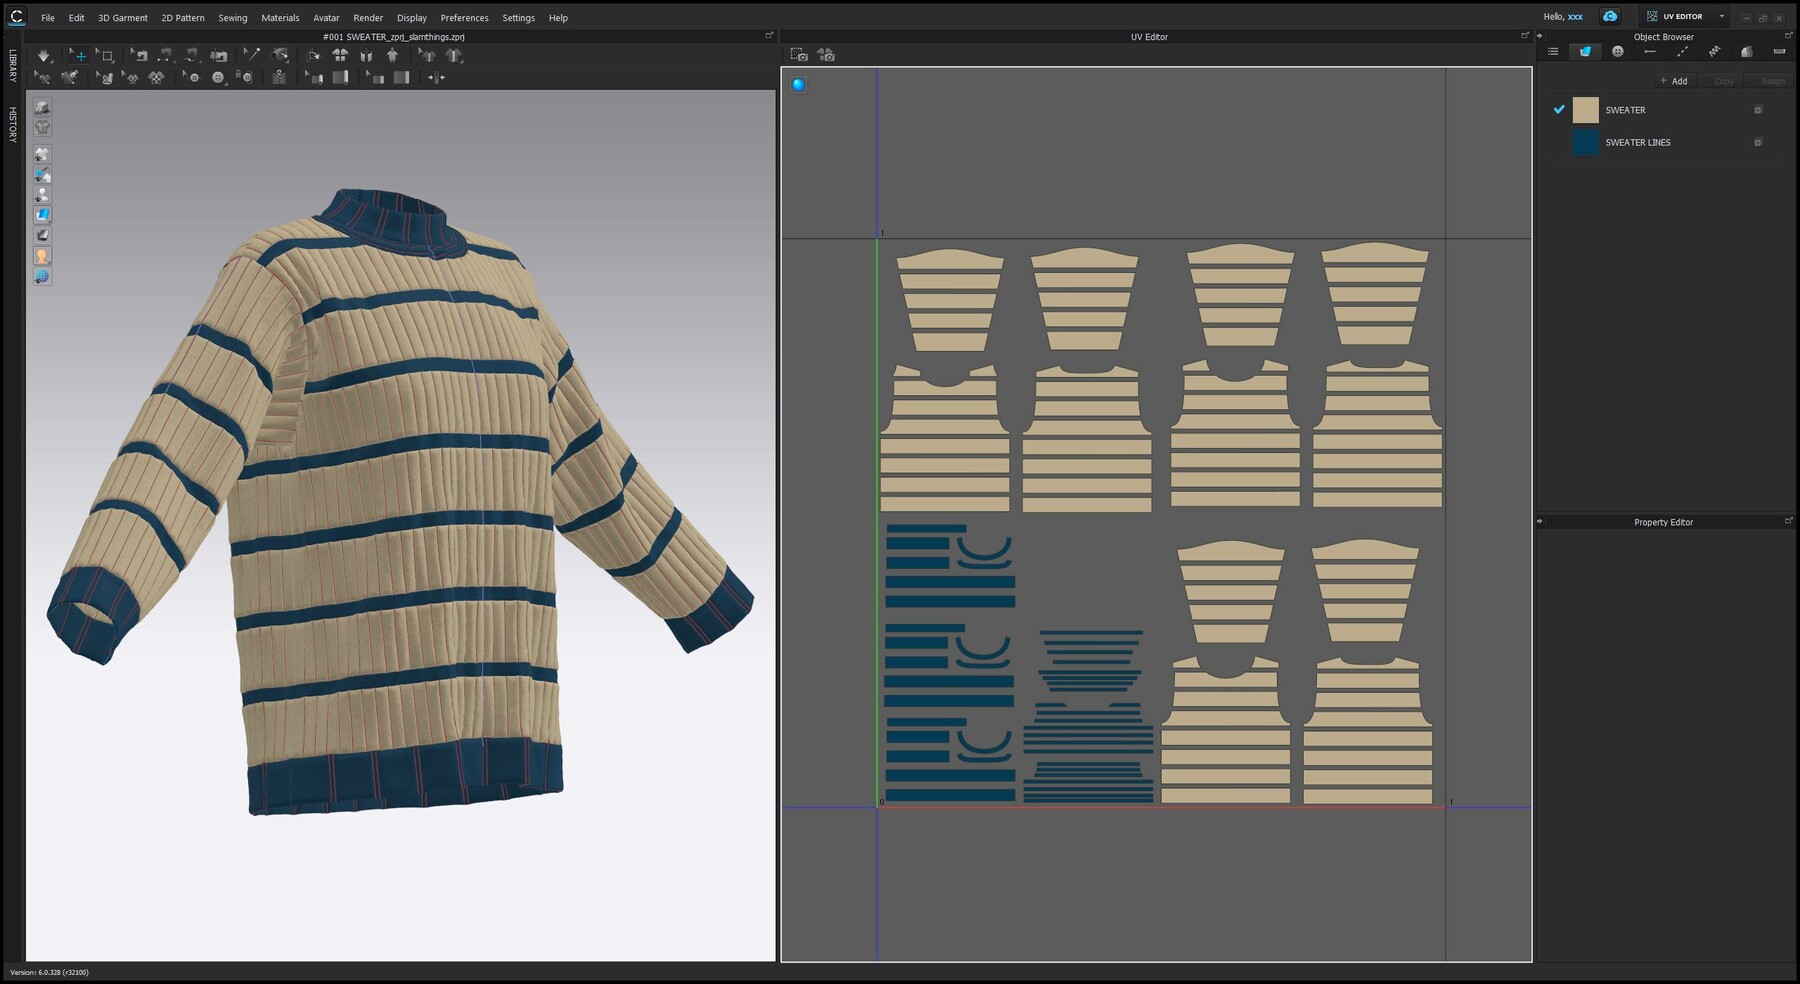1800x984 pixels.
Task: Select the Rectangle selection tool
Action: tap(107, 56)
